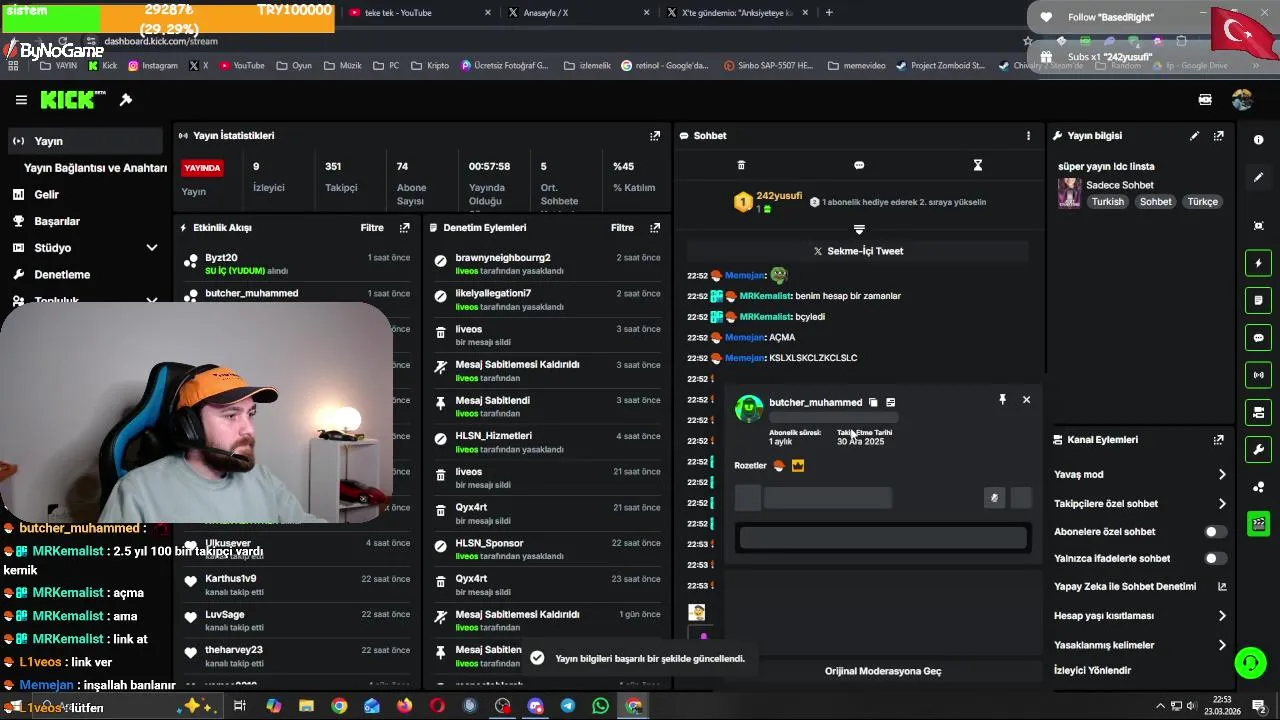
Task: Open the user avatar menu in header
Action: tap(1242, 100)
